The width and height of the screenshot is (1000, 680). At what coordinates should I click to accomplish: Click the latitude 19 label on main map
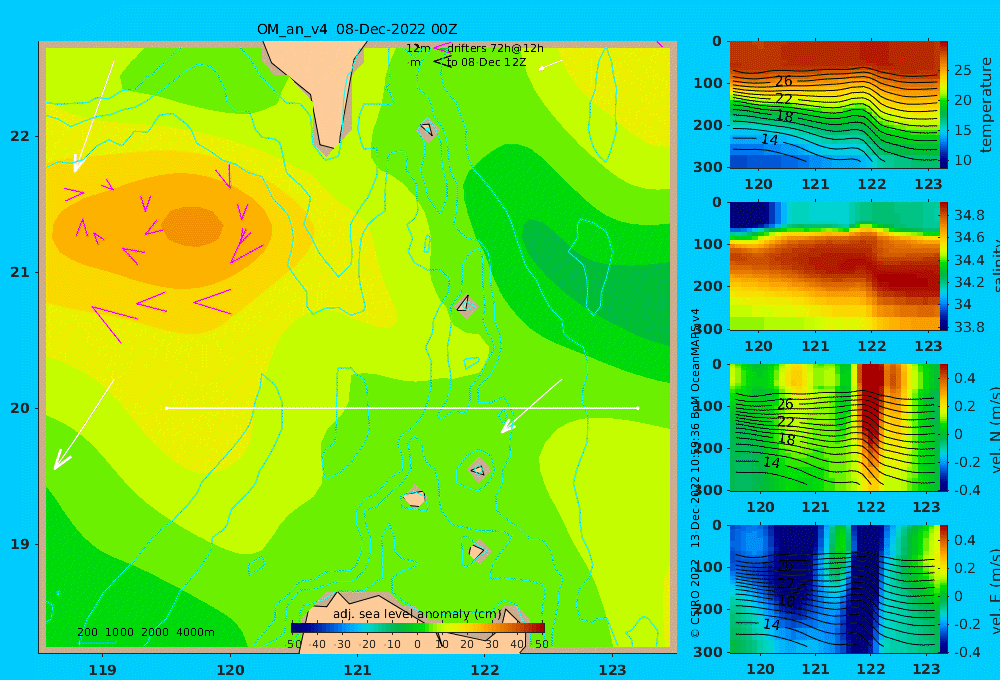tap(20, 544)
